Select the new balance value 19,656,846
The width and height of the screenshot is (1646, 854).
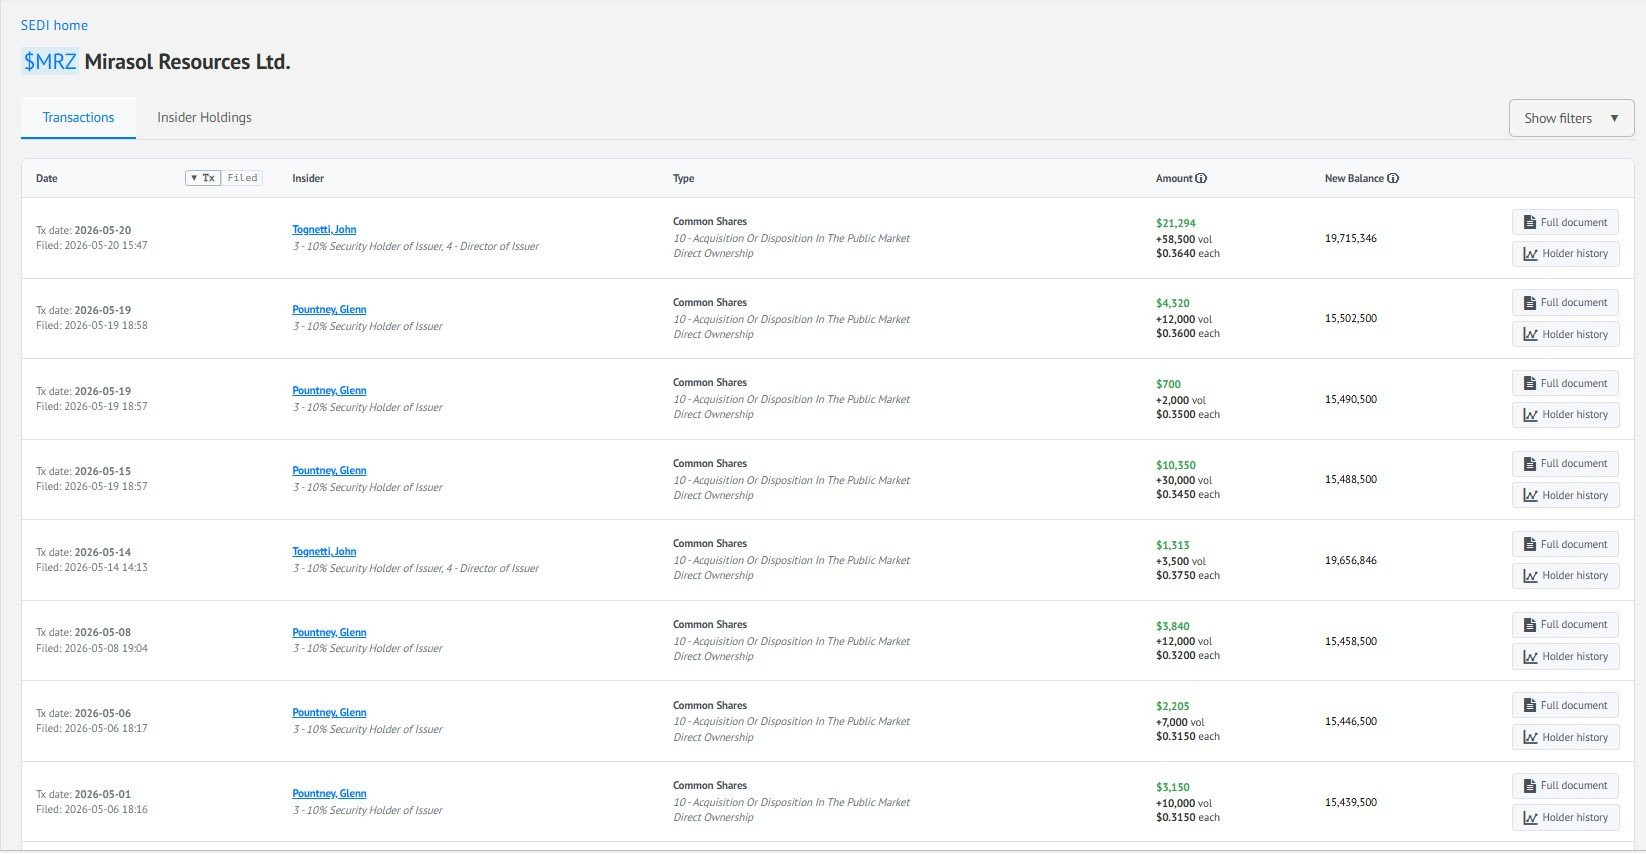tap(1351, 560)
